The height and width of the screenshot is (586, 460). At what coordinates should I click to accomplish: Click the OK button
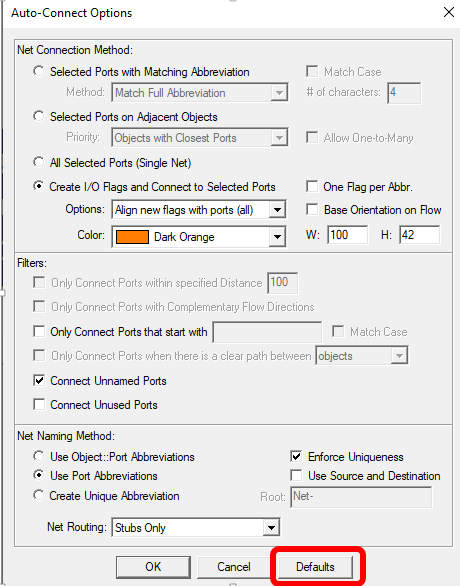pos(153,567)
